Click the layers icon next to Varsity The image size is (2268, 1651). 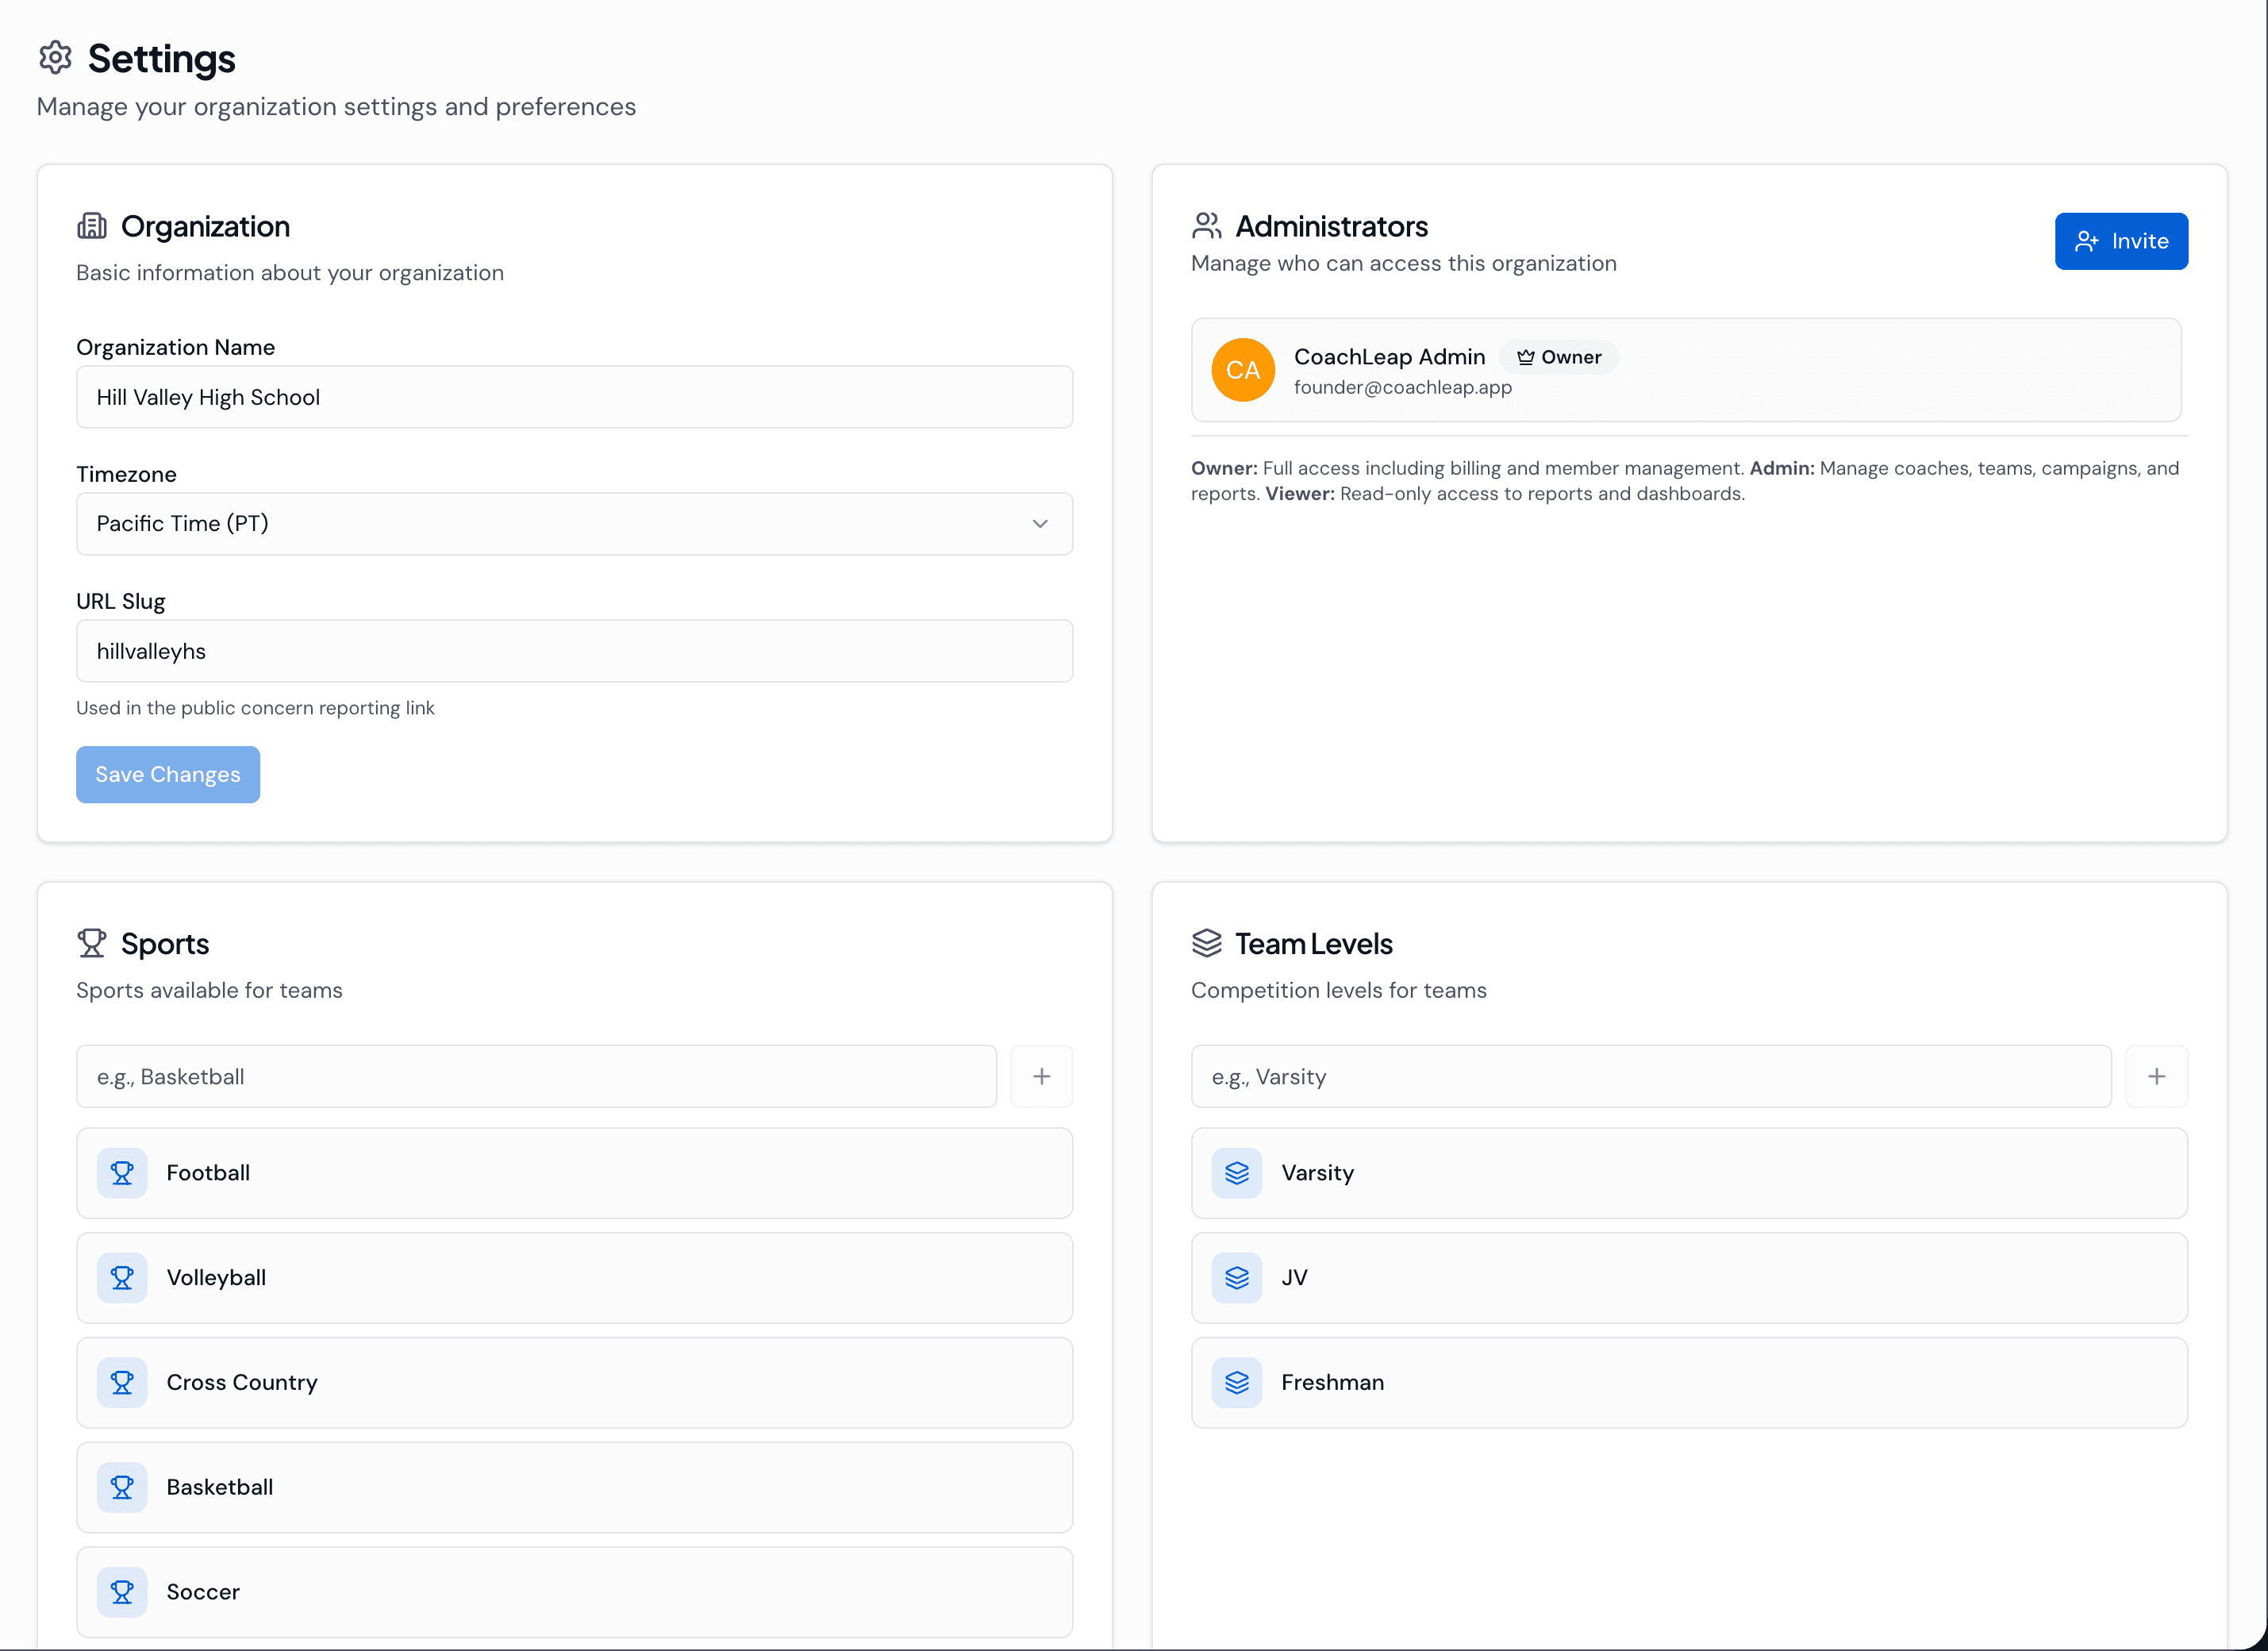tap(1237, 1172)
